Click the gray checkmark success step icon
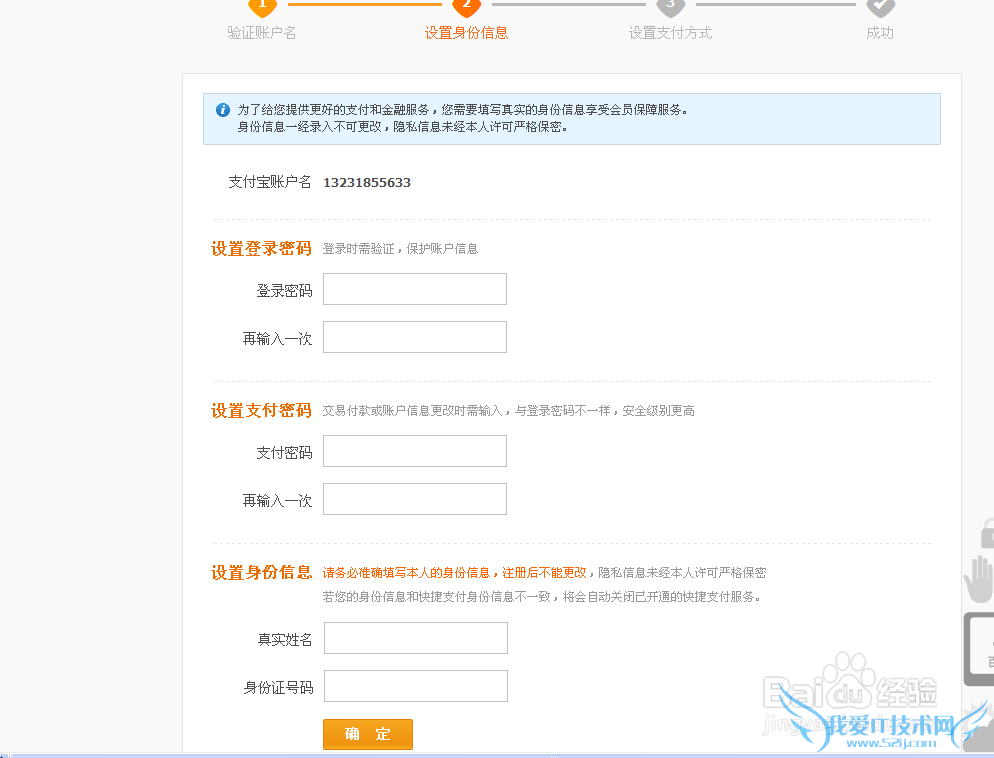Viewport: 994px width, 758px height. pos(880,6)
